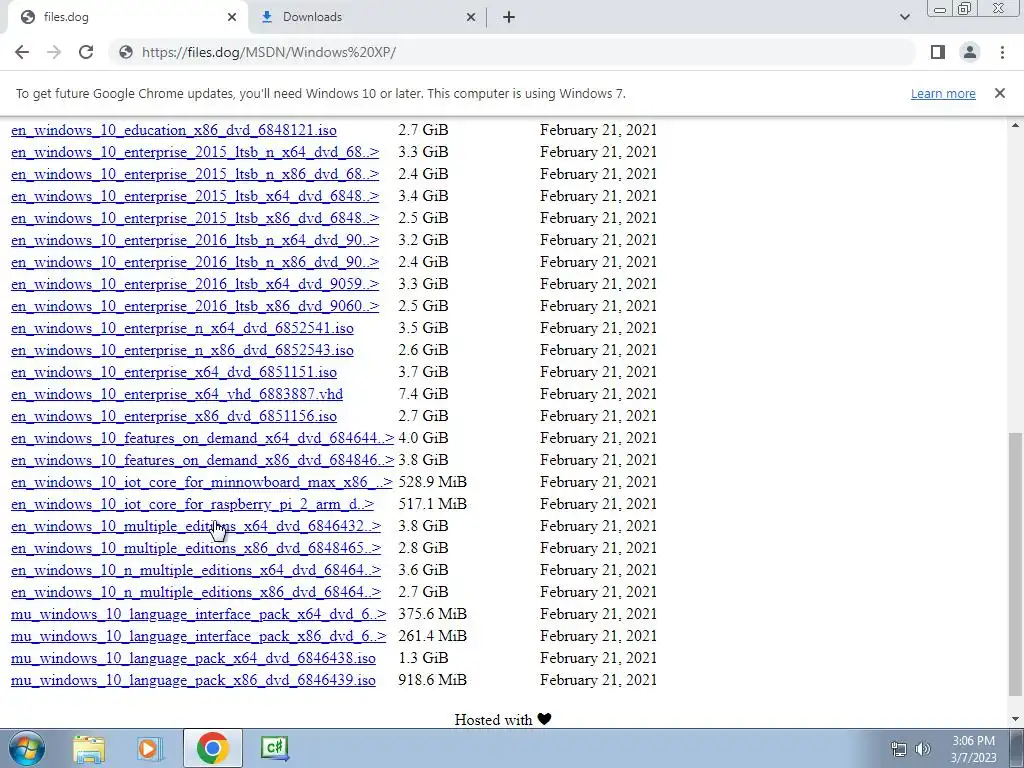Image resolution: width=1024 pixels, height=768 pixels.
Task: Close the files.dog tab
Action: tap(232, 17)
